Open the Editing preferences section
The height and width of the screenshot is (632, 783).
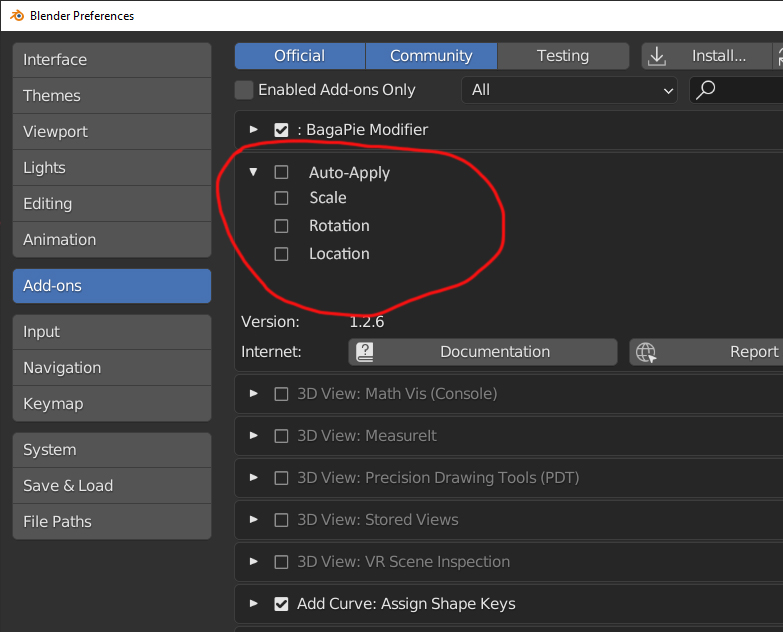point(112,204)
